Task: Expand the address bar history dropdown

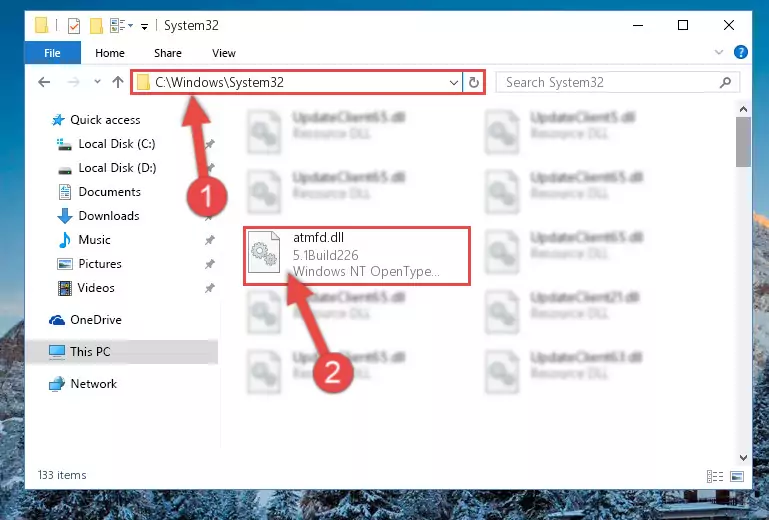Action: click(x=454, y=82)
